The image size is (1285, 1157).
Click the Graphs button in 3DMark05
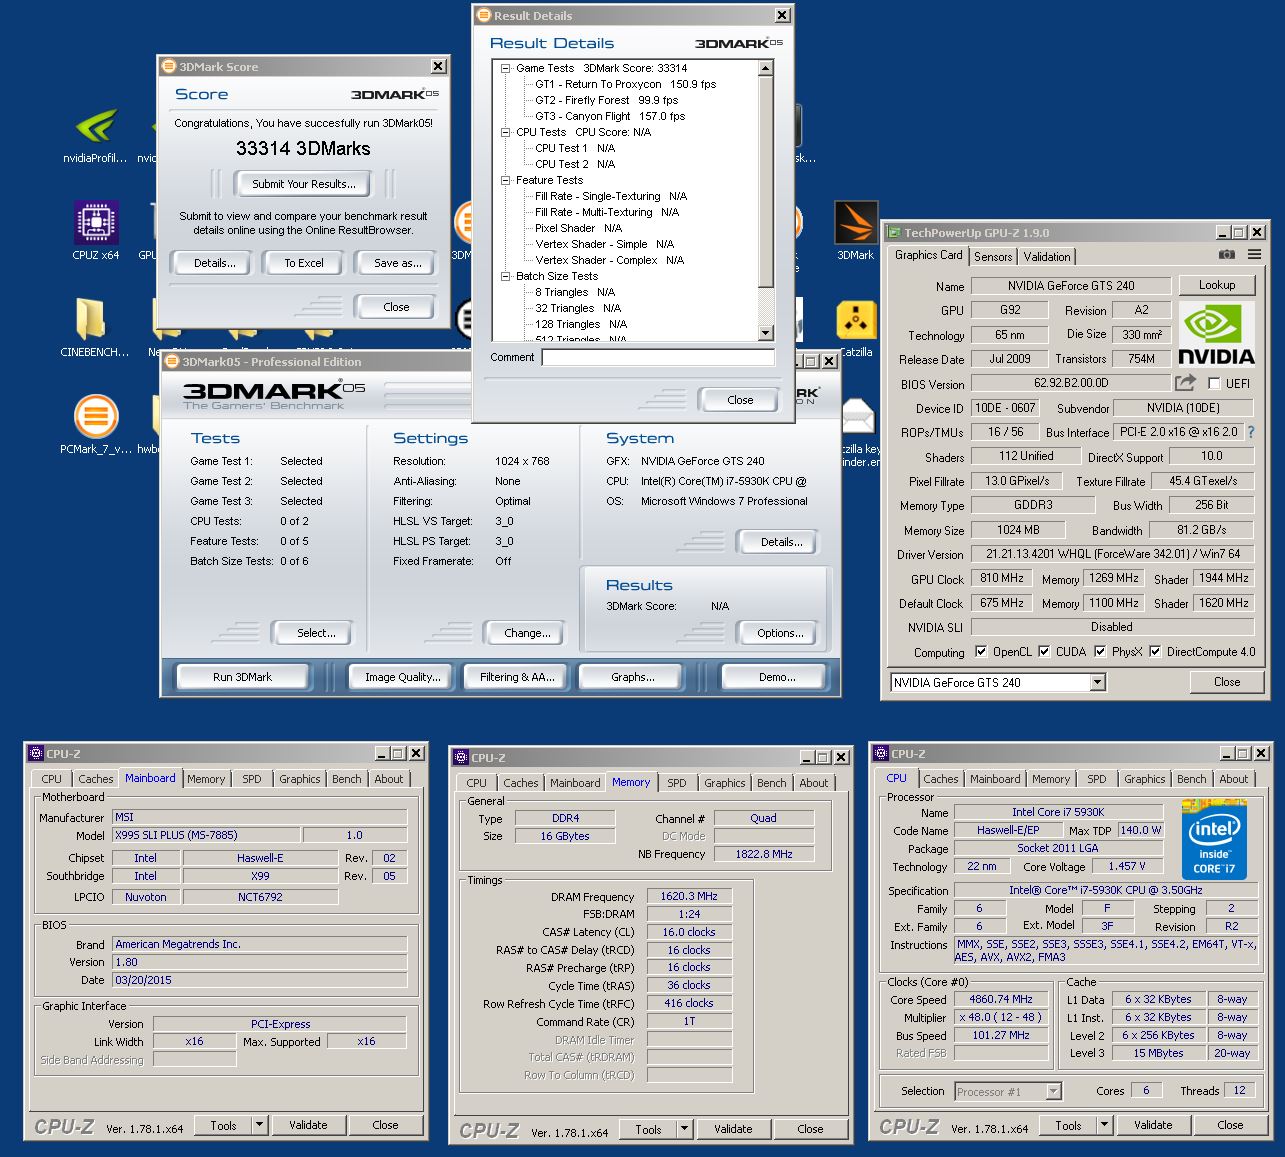(x=633, y=677)
